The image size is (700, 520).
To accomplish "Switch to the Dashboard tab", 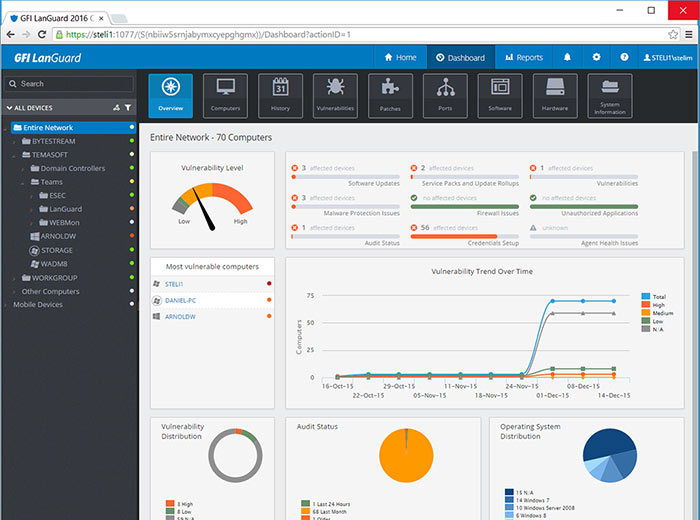I will tap(461, 57).
